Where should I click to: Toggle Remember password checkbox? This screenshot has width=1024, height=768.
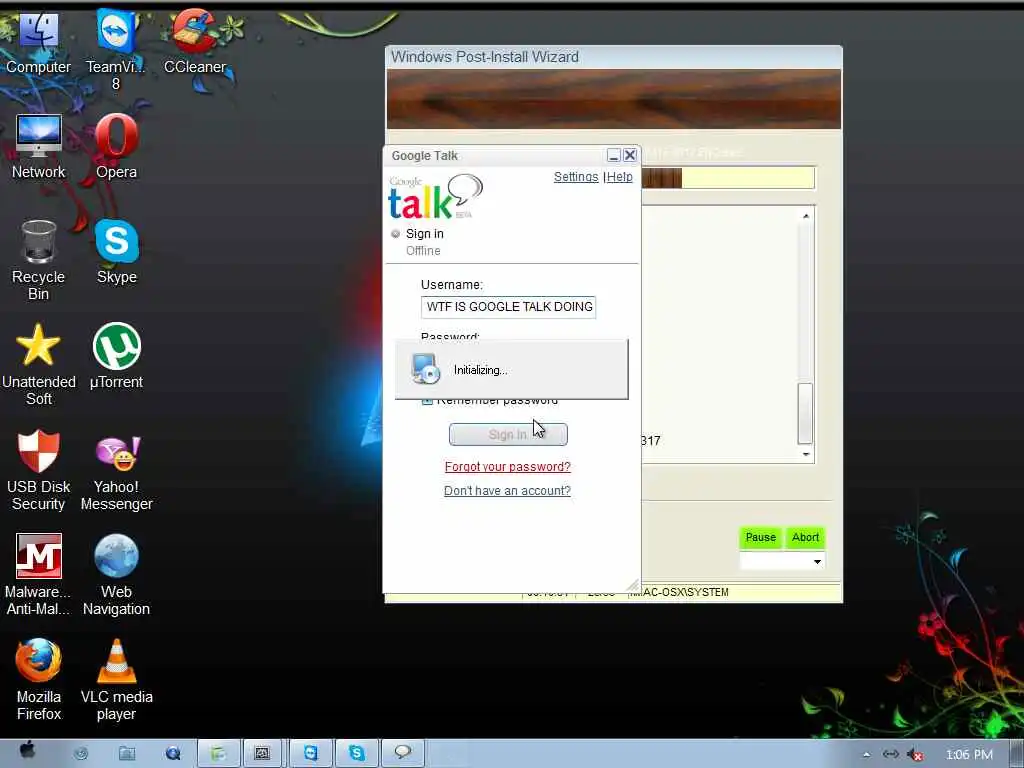click(x=427, y=400)
